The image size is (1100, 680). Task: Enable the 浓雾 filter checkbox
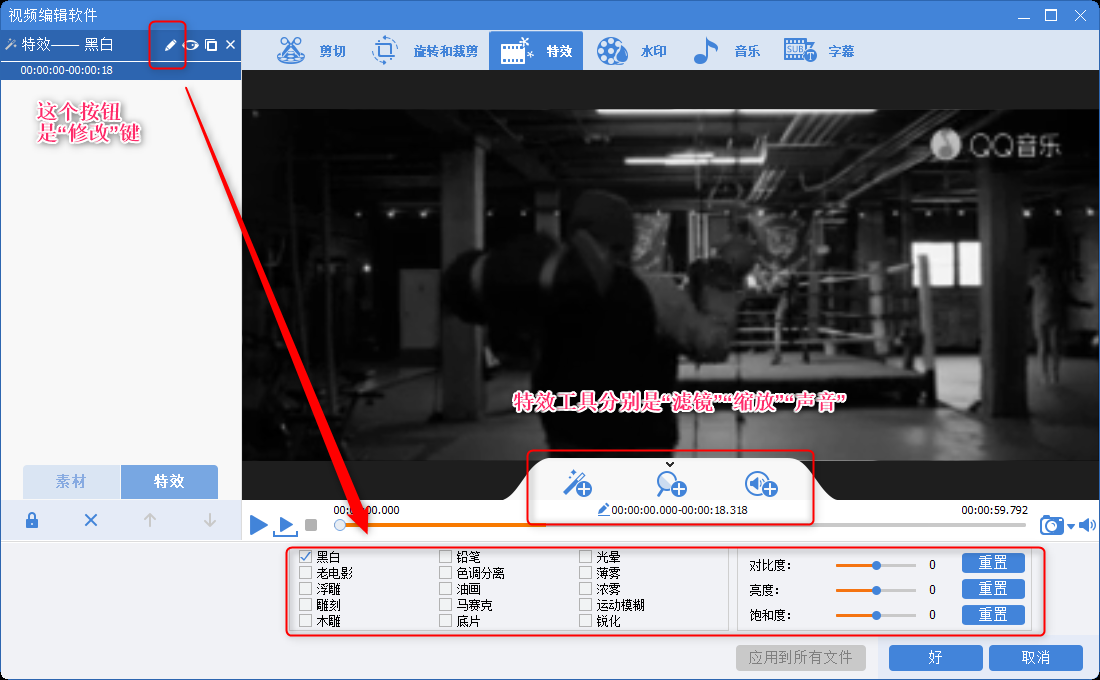585,589
